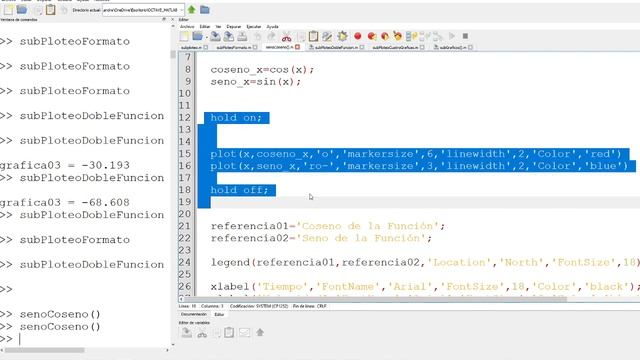Click the Save As icon in editor toolbar
Screen dimensions: 640x360
pyautogui.click(x=229, y=36)
